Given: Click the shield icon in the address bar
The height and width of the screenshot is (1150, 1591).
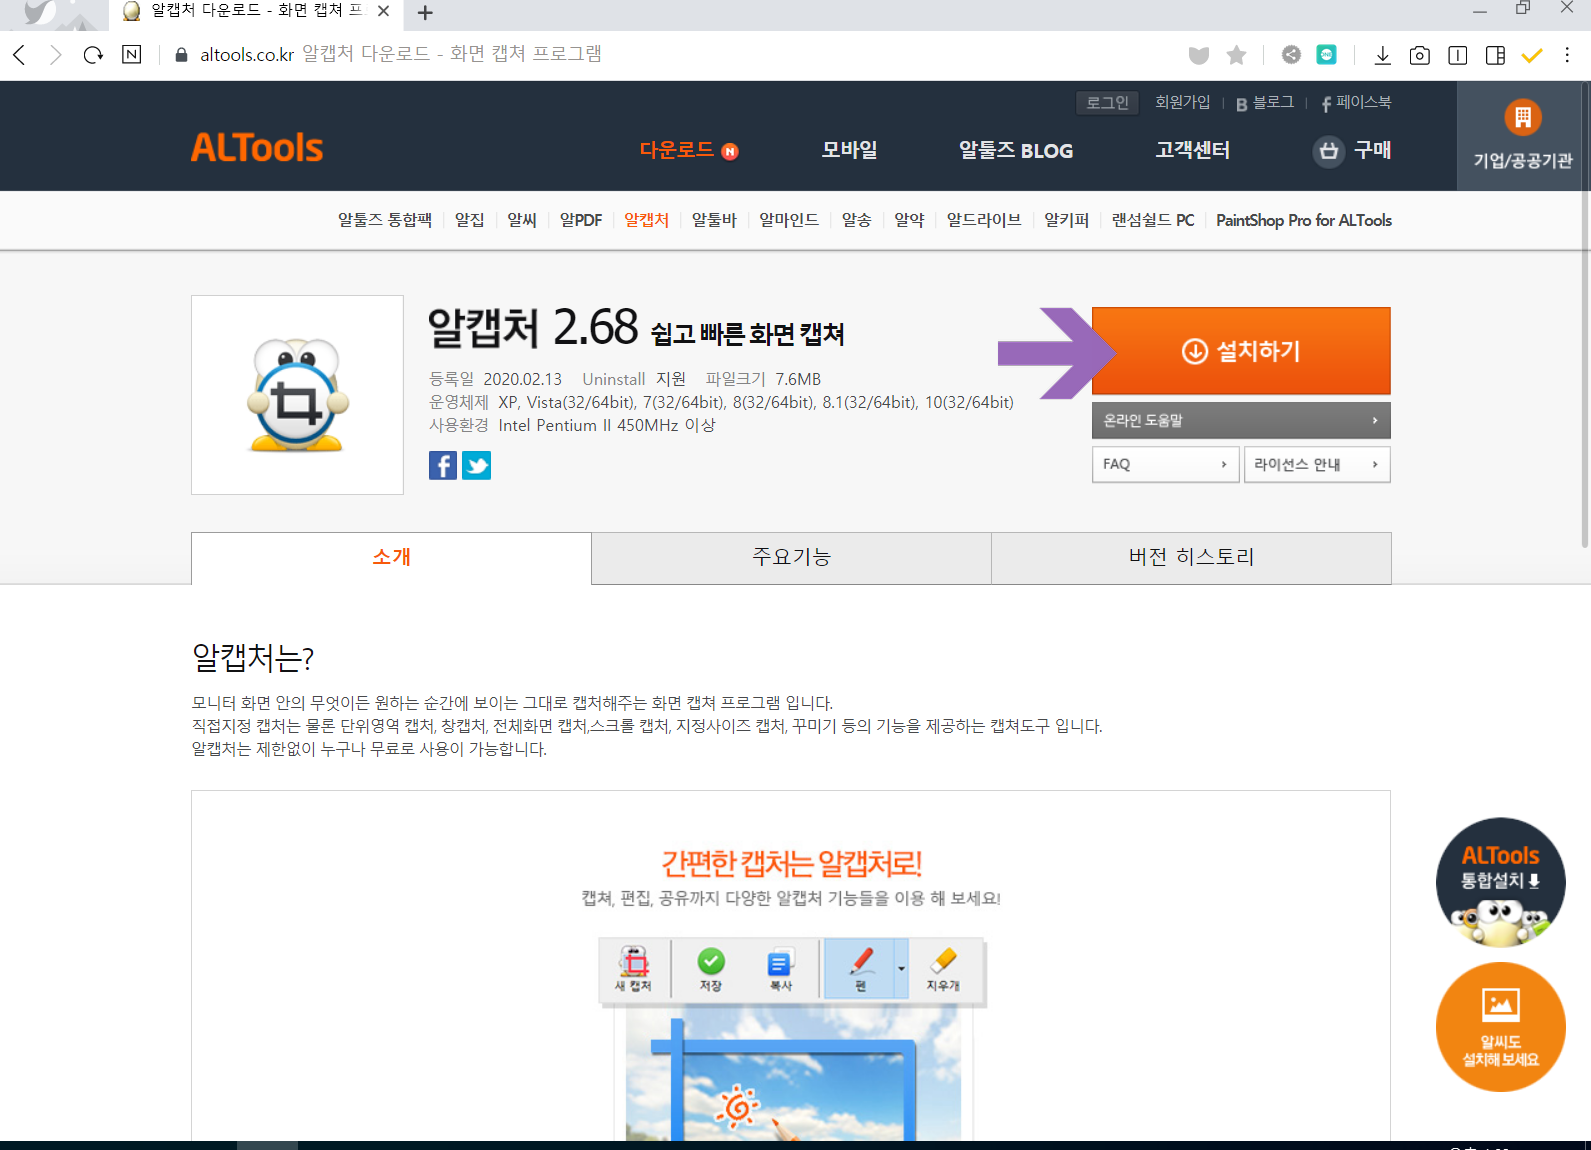Looking at the screenshot, I should (x=1199, y=55).
